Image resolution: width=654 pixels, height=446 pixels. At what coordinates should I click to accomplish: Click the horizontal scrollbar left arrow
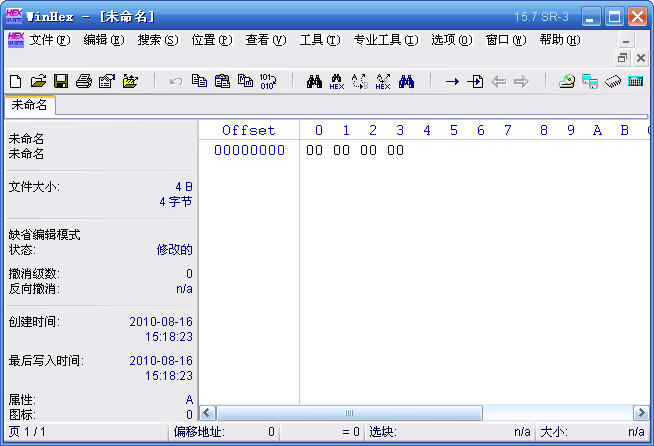[x=208, y=412]
